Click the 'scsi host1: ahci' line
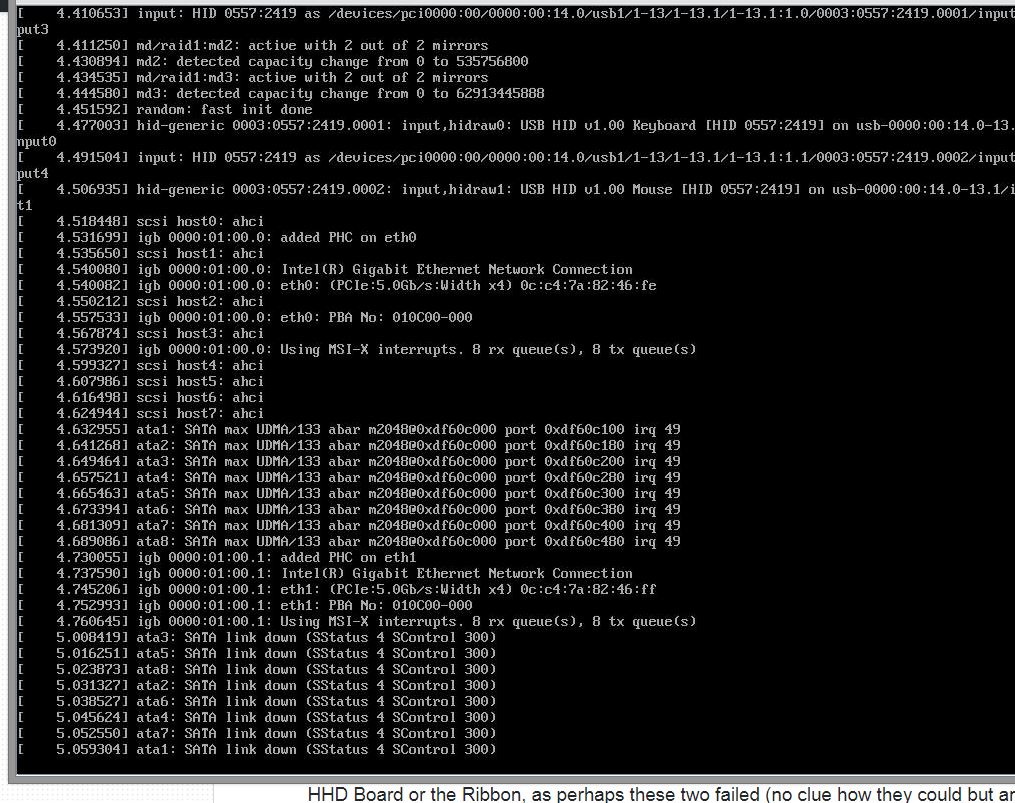1015x803 pixels. point(140,254)
